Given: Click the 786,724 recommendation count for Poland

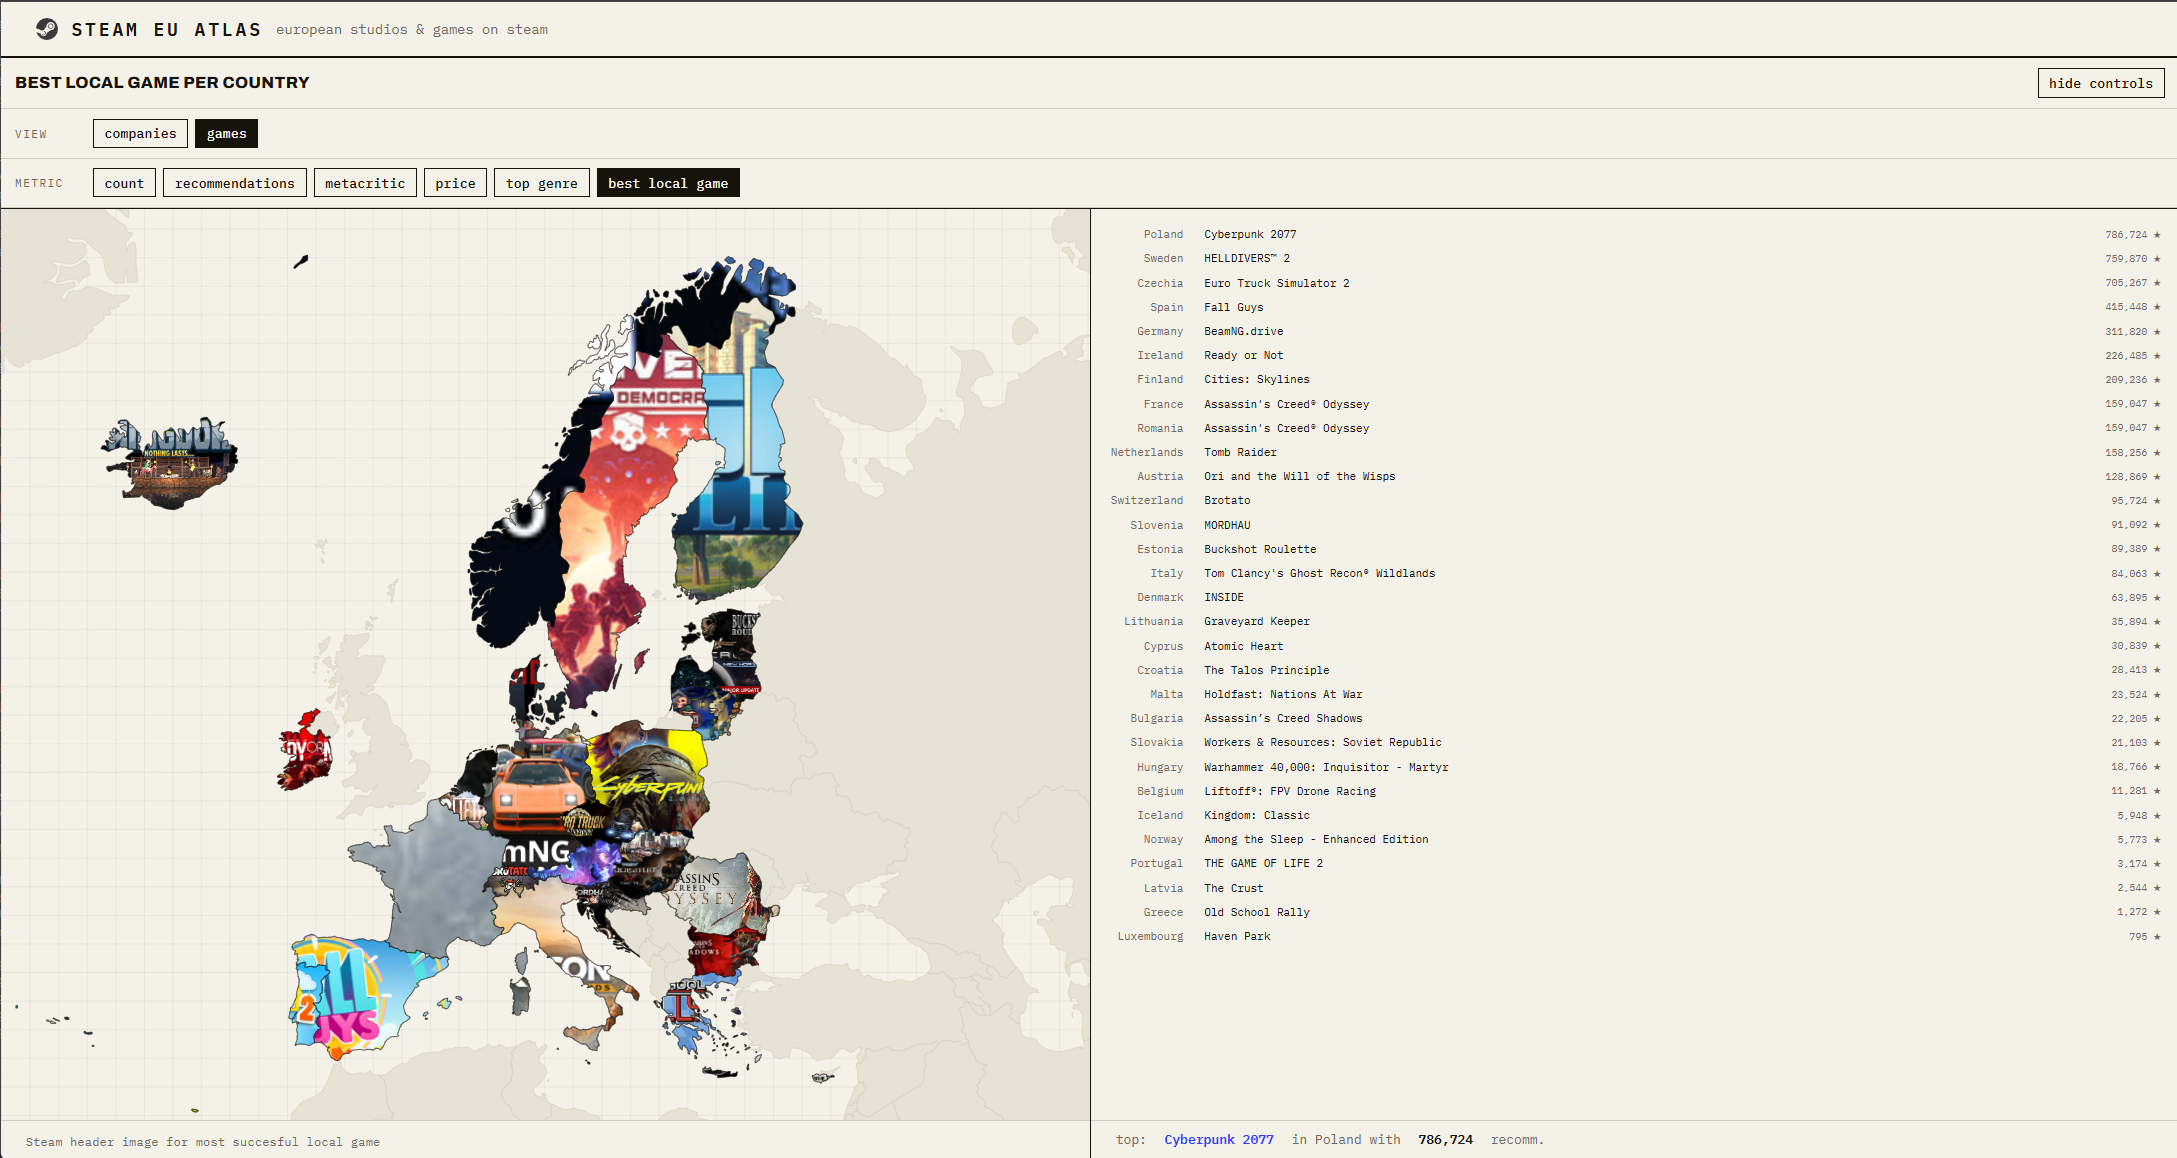Looking at the screenshot, I should tap(2126, 234).
